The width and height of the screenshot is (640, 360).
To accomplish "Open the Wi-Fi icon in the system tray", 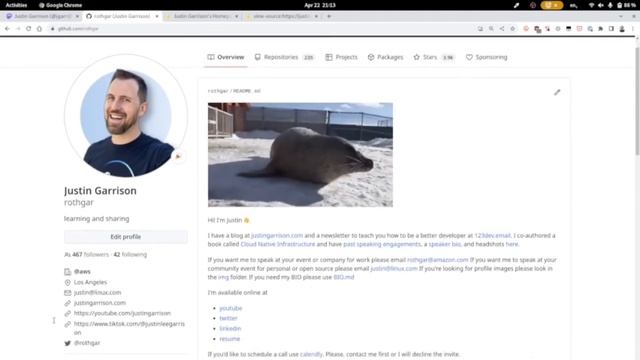I will [591, 5].
